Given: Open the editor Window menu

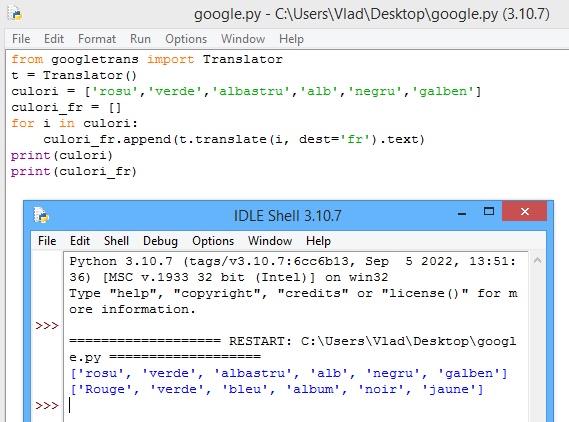Looking at the screenshot, I should coord(243,39).
